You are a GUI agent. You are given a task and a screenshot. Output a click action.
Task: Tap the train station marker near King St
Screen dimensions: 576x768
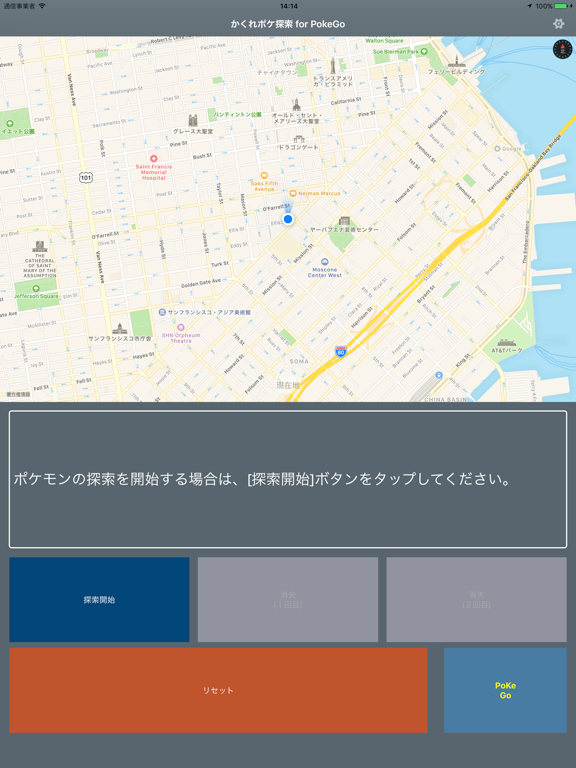tap(439, 375)
